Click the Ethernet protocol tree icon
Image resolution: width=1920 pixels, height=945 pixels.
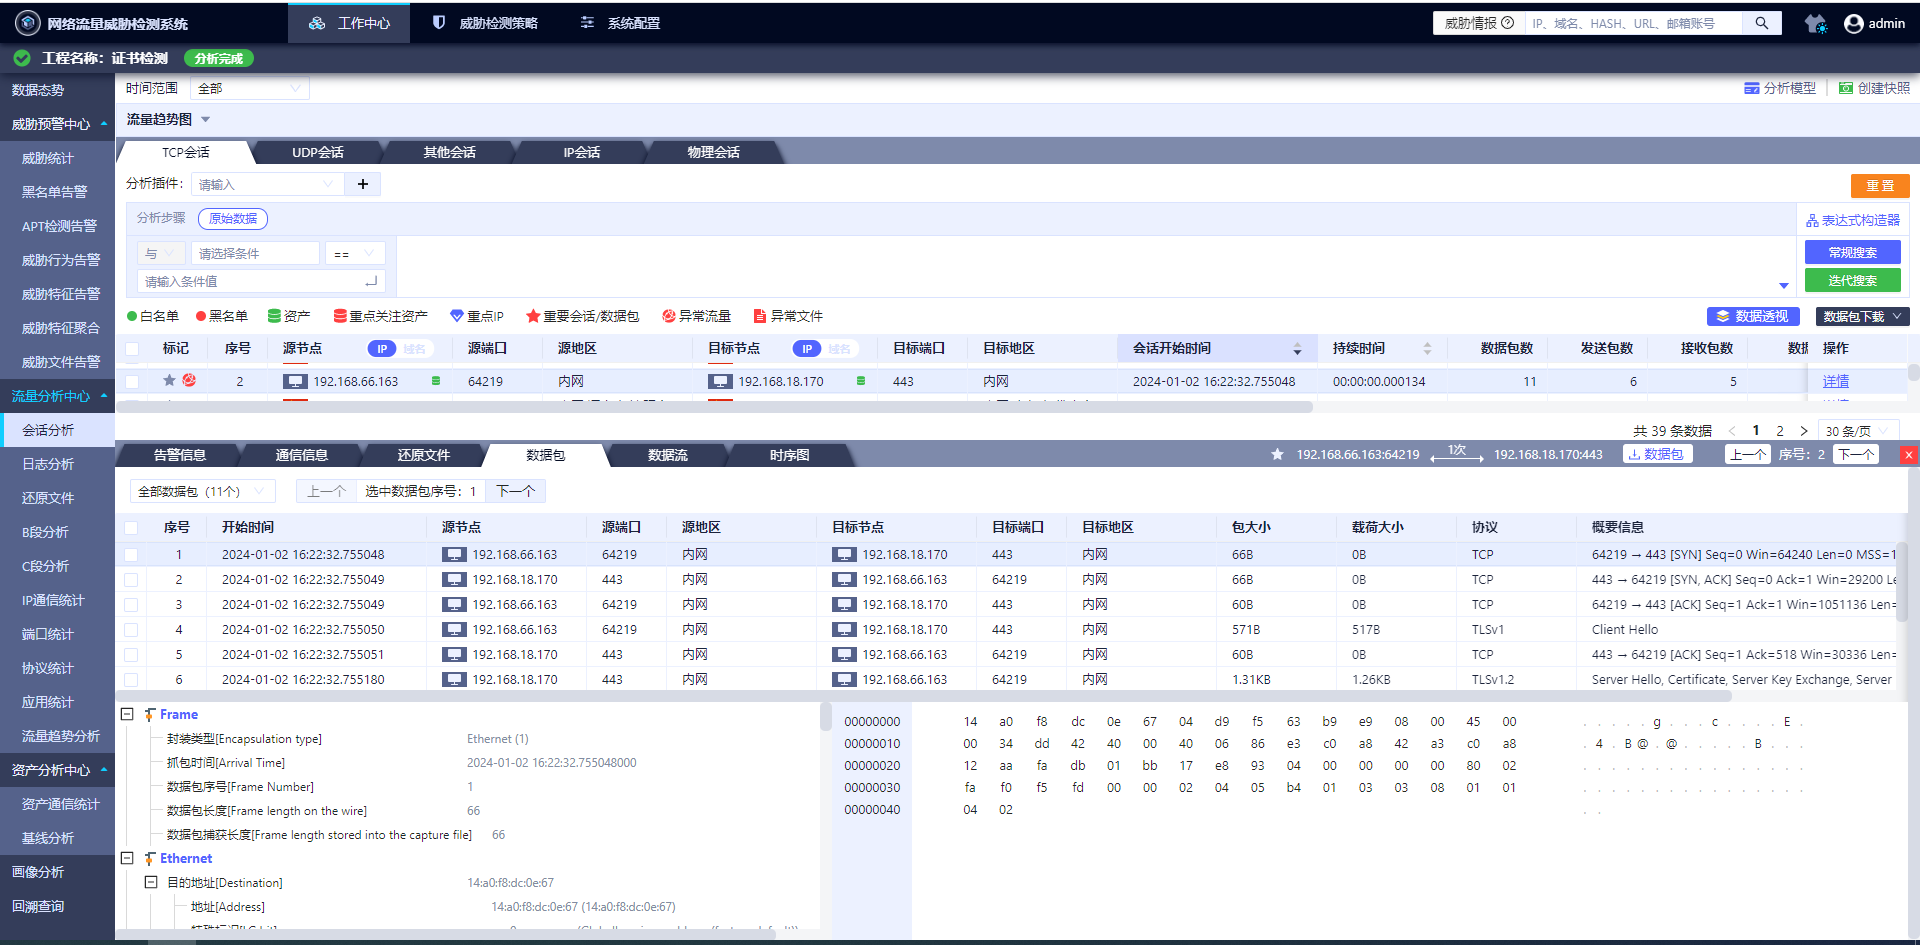150,858
